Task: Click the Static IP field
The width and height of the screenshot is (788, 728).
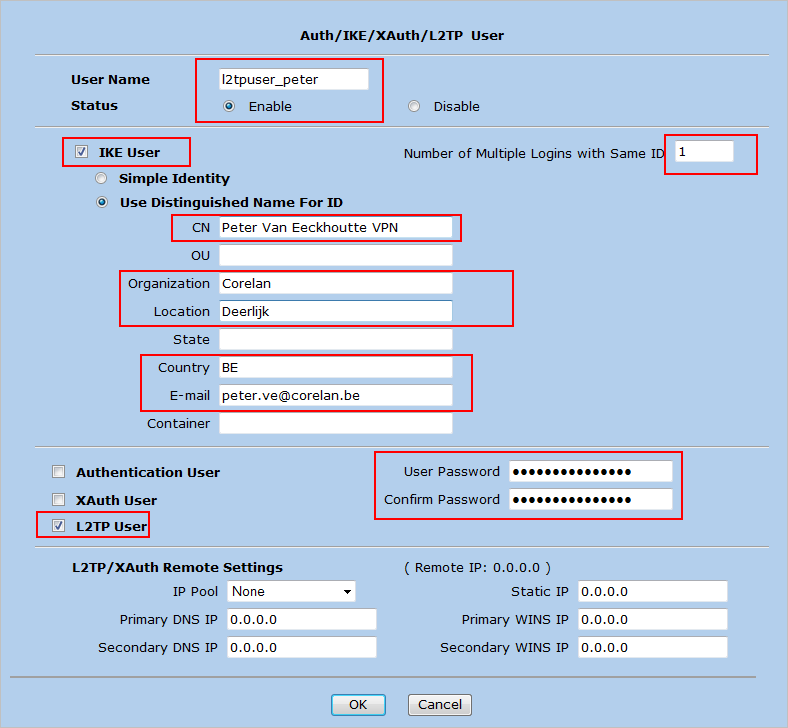Action: (652, 592)
